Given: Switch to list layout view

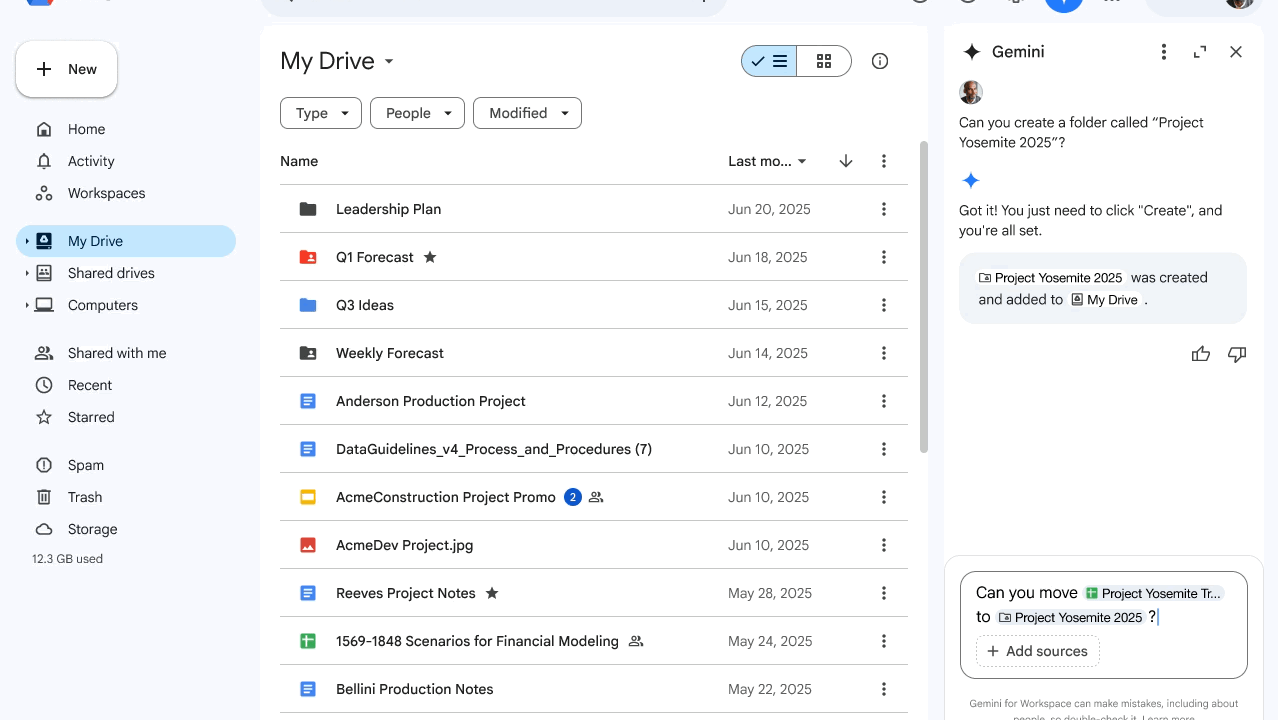Looking at the screenshot, I should pos(769,61).
